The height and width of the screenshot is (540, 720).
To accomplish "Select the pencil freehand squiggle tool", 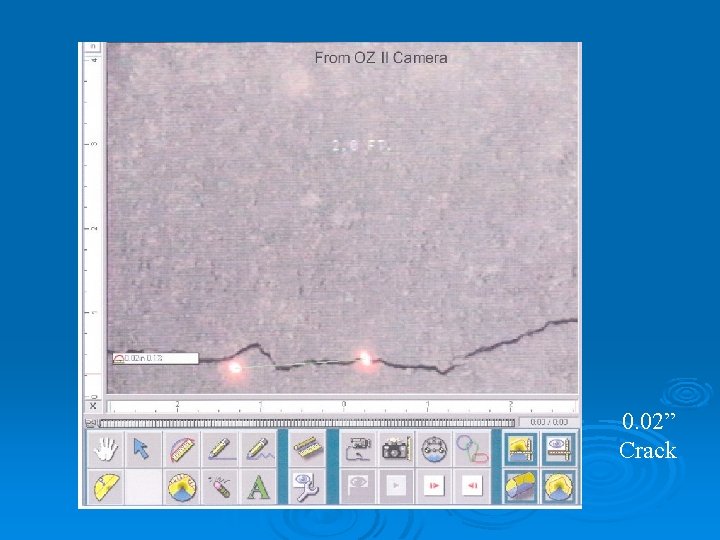I will (x=258, y=449).
